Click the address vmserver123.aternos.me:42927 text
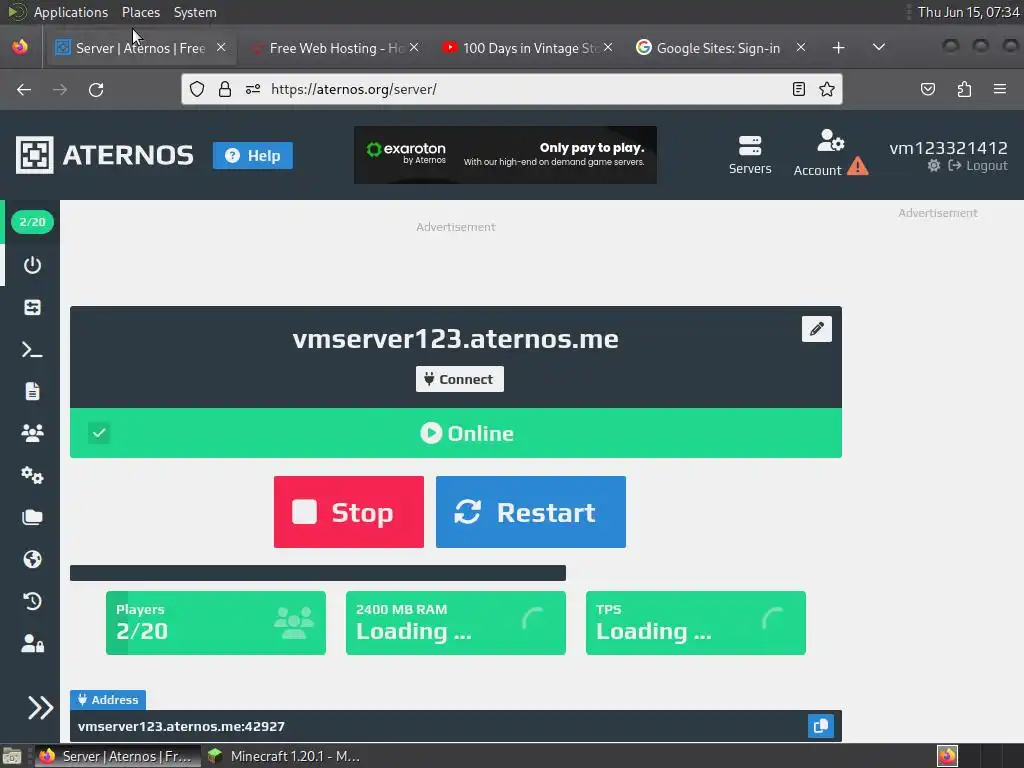The height and width of the screenshot is (768, 1024). click(x=182, y=726)
